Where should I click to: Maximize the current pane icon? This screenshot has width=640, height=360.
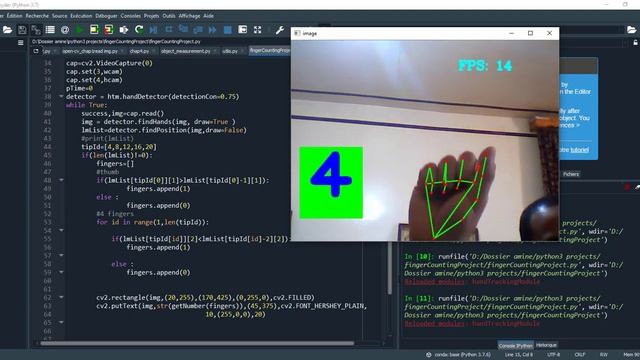pyautogui.click(x=242, y=29)
